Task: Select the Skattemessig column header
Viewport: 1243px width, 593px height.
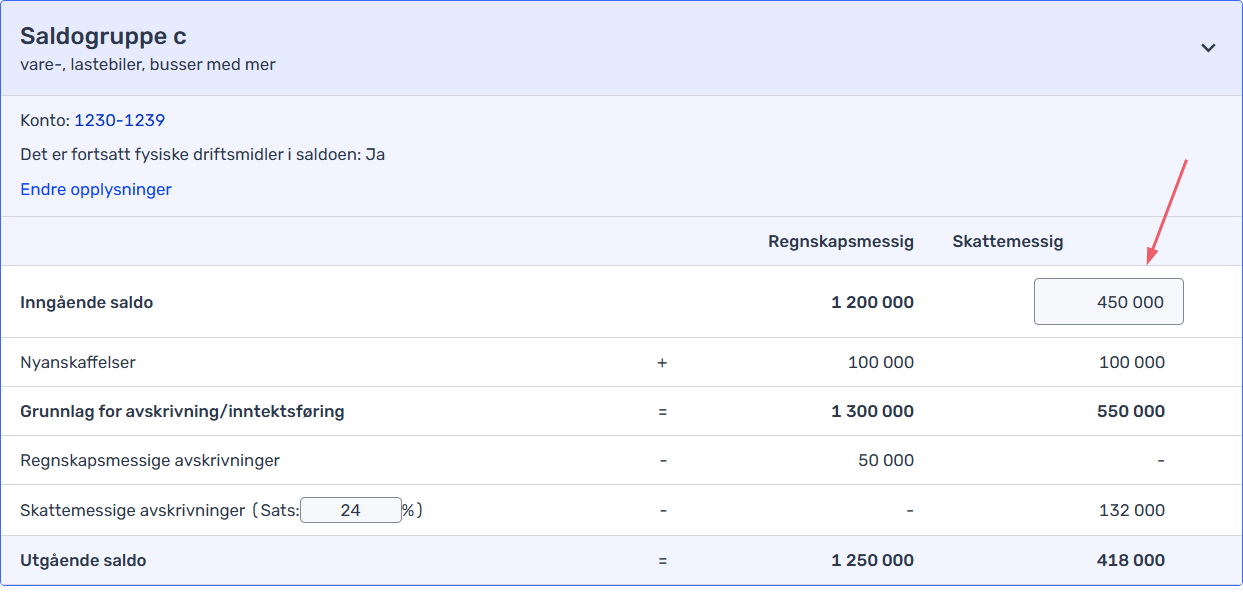Action: coord(1007,241)
